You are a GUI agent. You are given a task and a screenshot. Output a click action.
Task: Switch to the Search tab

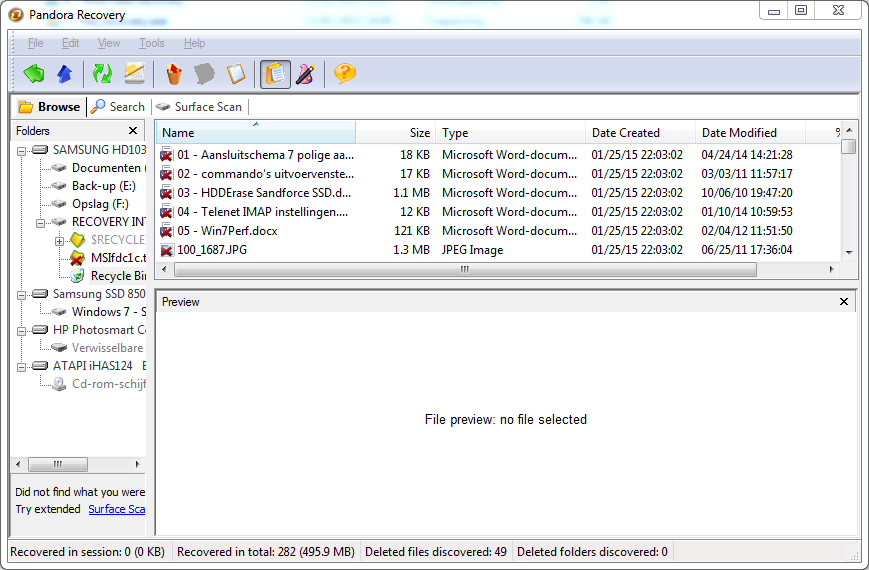(x=118, y=106)
